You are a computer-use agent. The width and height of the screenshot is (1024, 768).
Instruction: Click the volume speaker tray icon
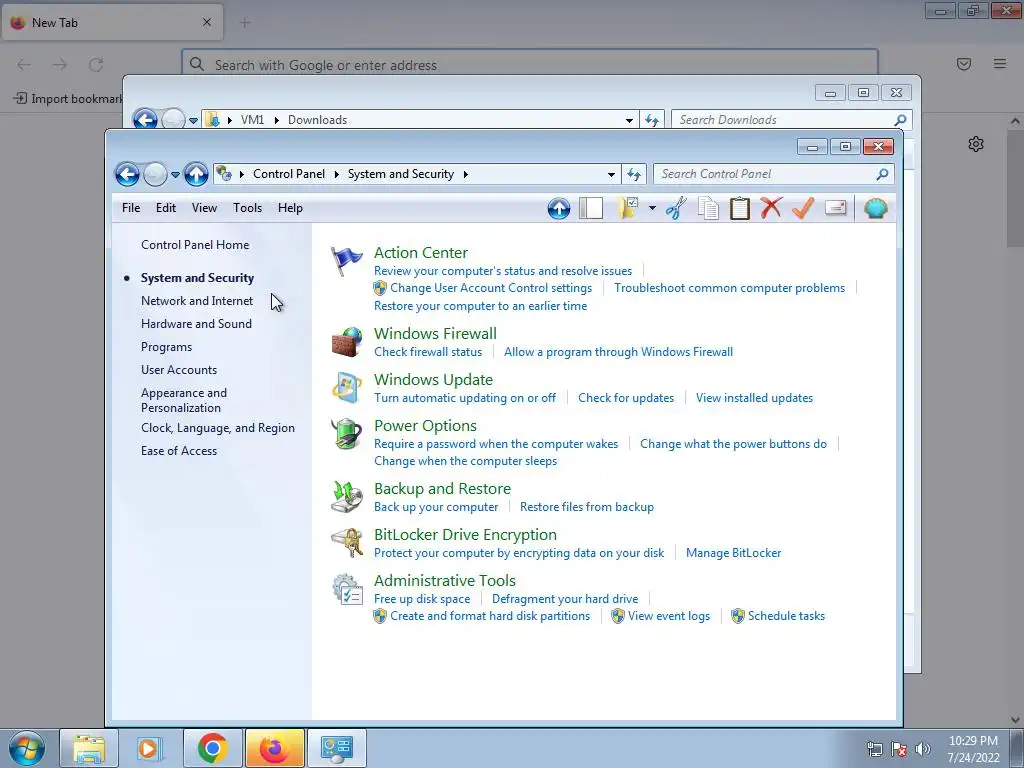click(x=923, y=749)
